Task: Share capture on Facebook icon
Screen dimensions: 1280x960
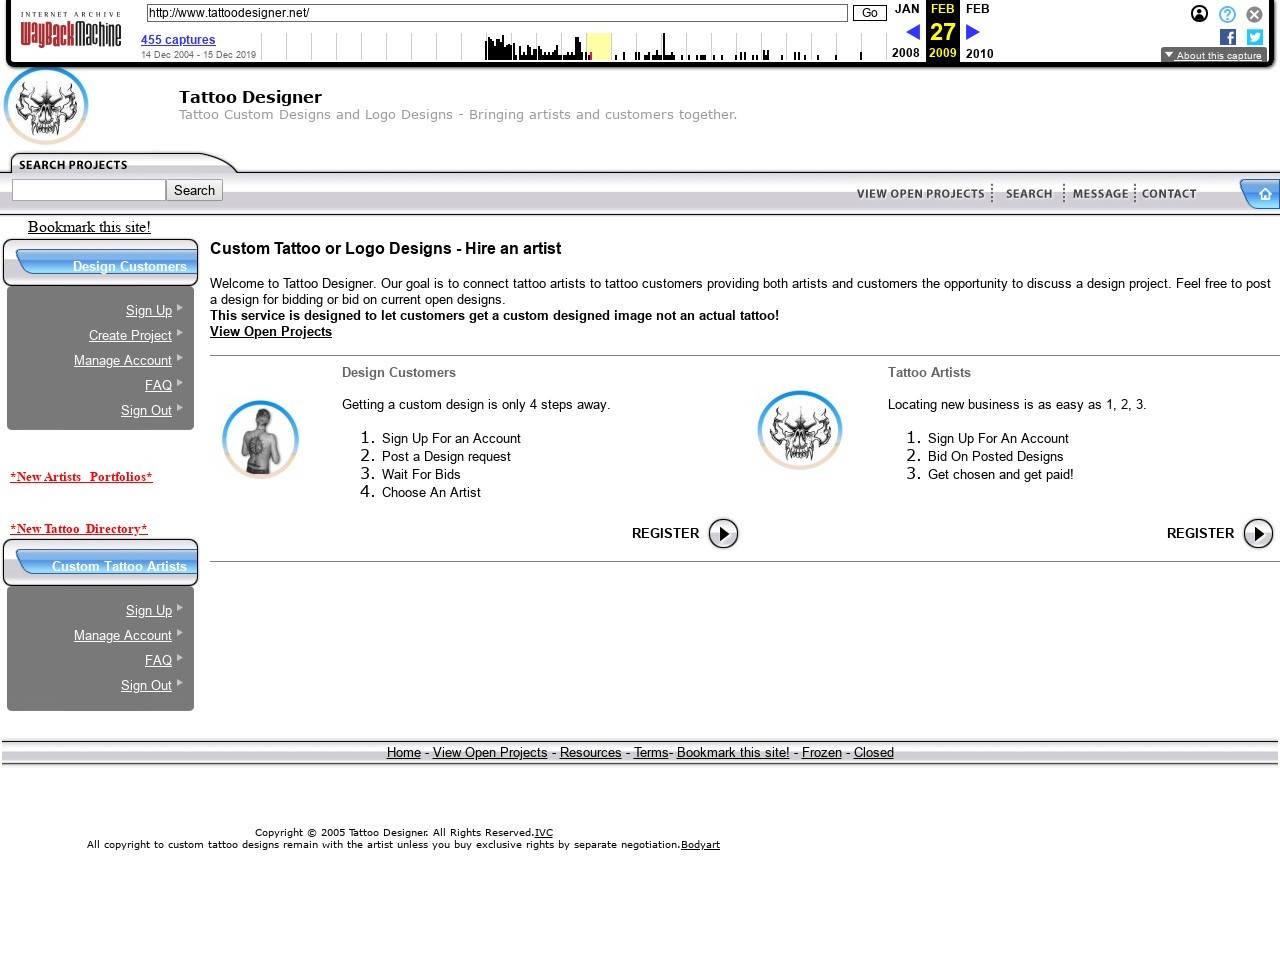Action: coord(1228,37)
